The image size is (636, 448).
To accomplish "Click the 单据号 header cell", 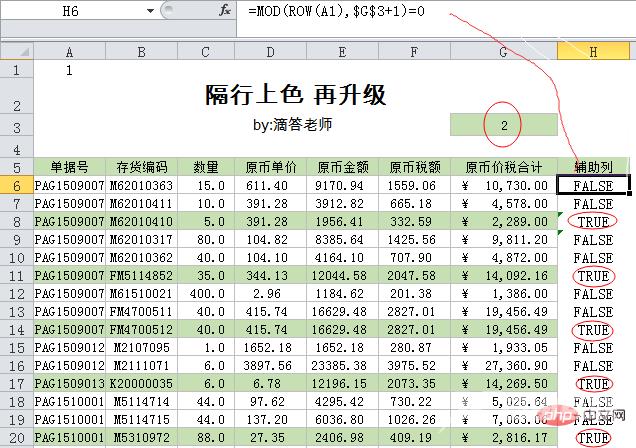I will [69, 167].
